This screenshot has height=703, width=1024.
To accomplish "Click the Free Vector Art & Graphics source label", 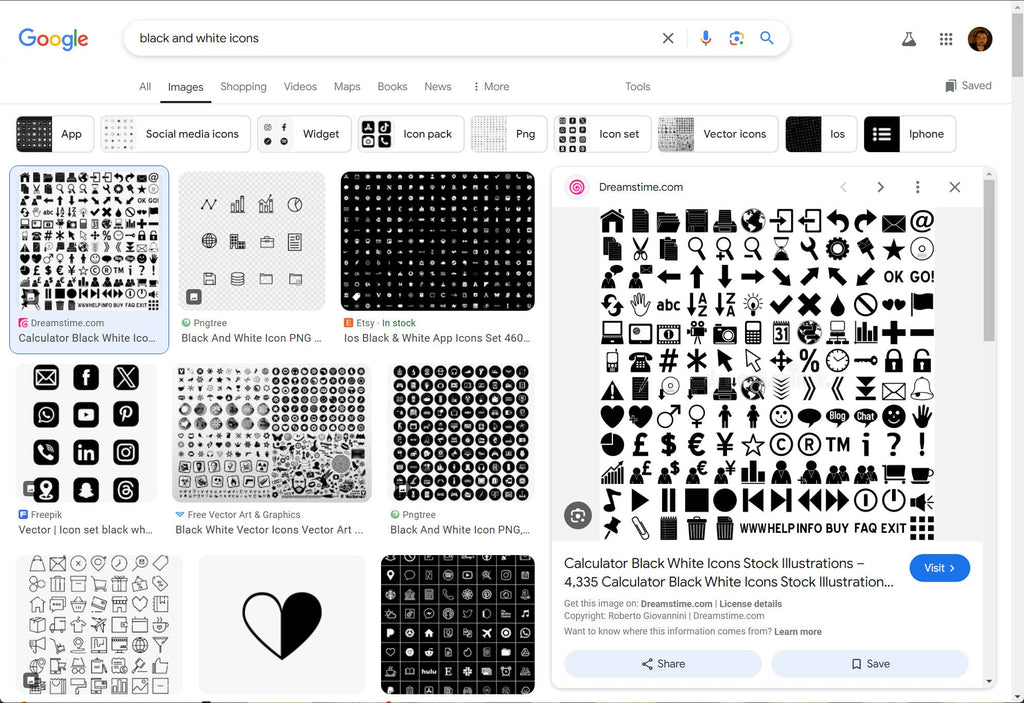I will click(x=244, y=515).
